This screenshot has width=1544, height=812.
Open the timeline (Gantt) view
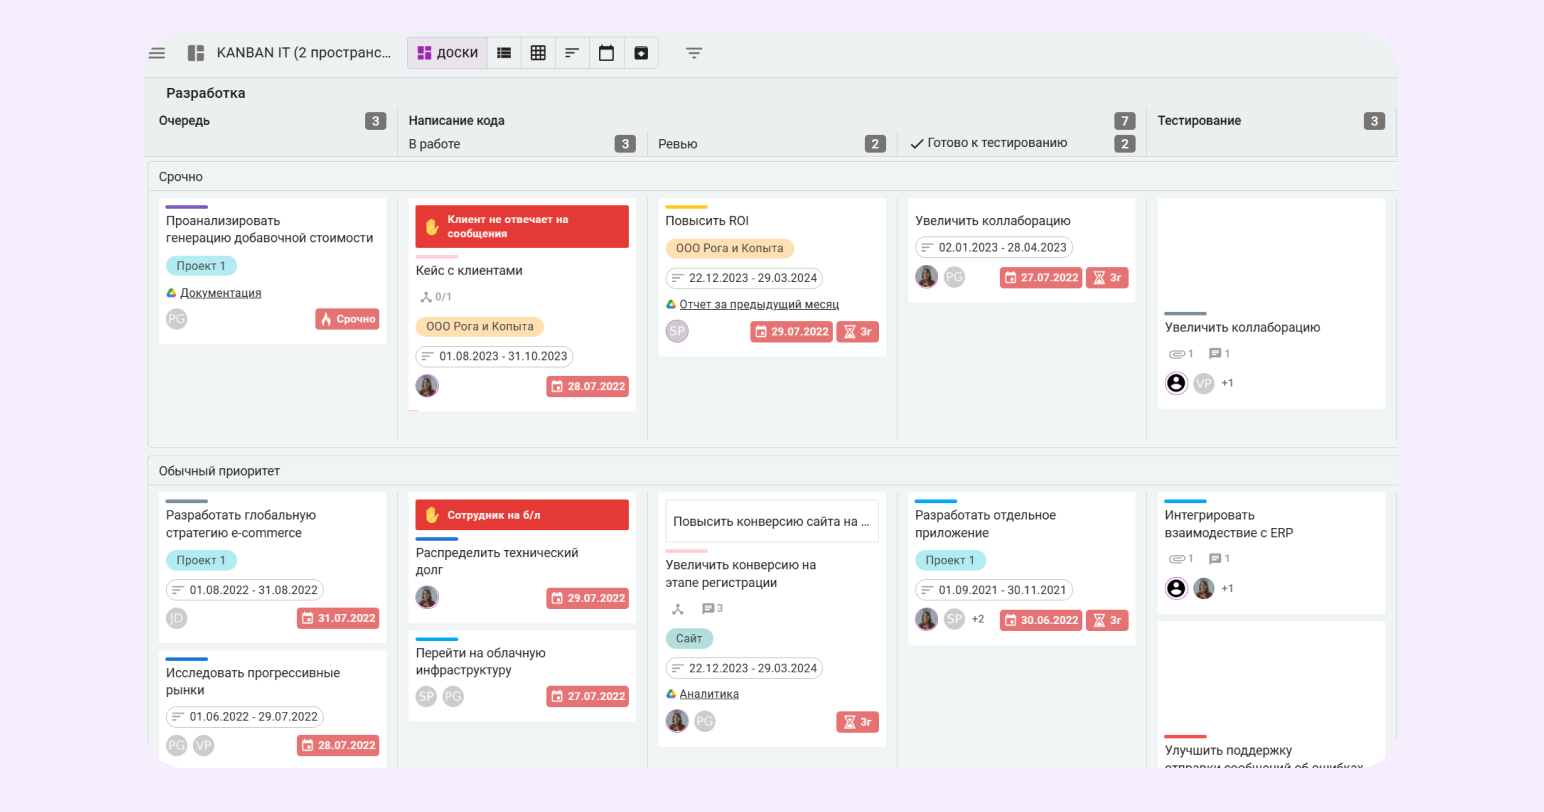[572, 53]
